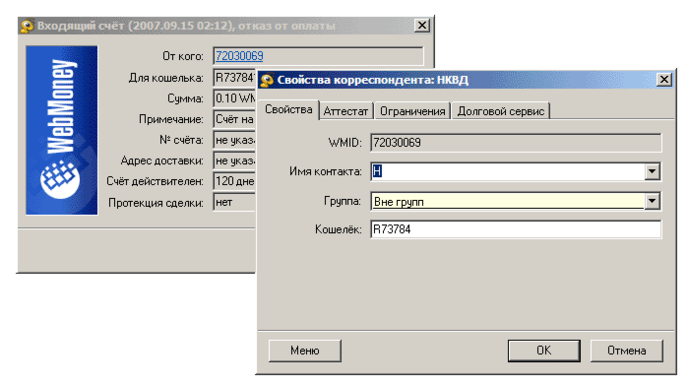Select the Свойства tab
This screenshot has width=688, height=385.
click(288, 109)
